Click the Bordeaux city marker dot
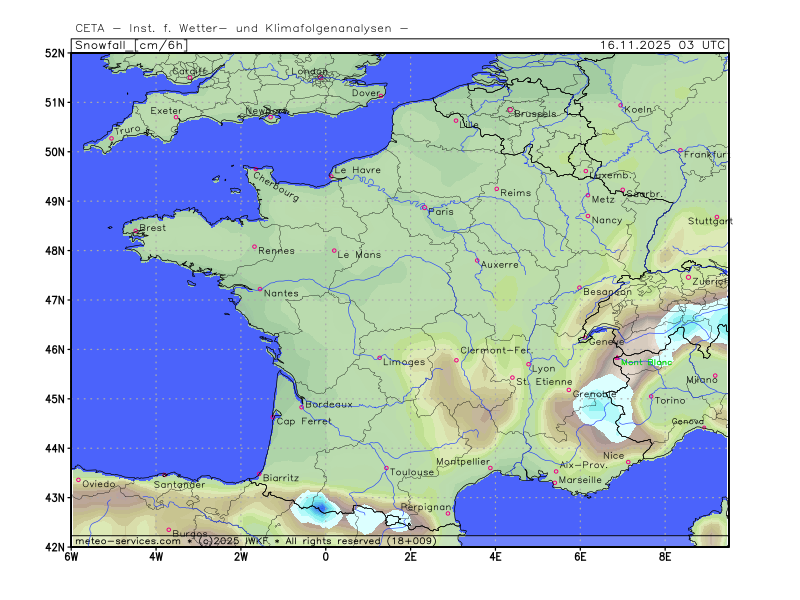The image size is (800, 600). pos(302,407)
